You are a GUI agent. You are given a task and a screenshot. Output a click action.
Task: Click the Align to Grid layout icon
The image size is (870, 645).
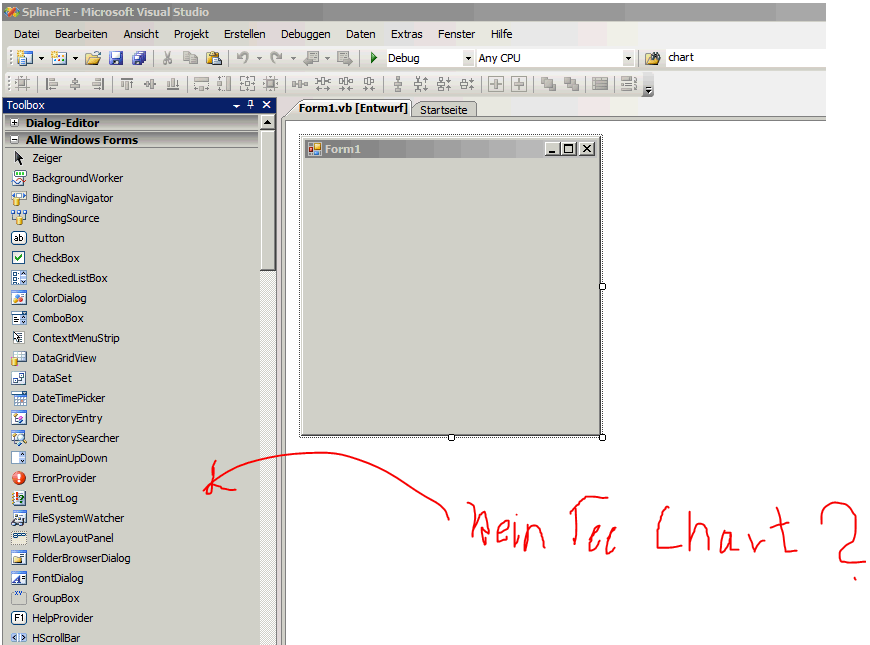(x=23, y=84)
